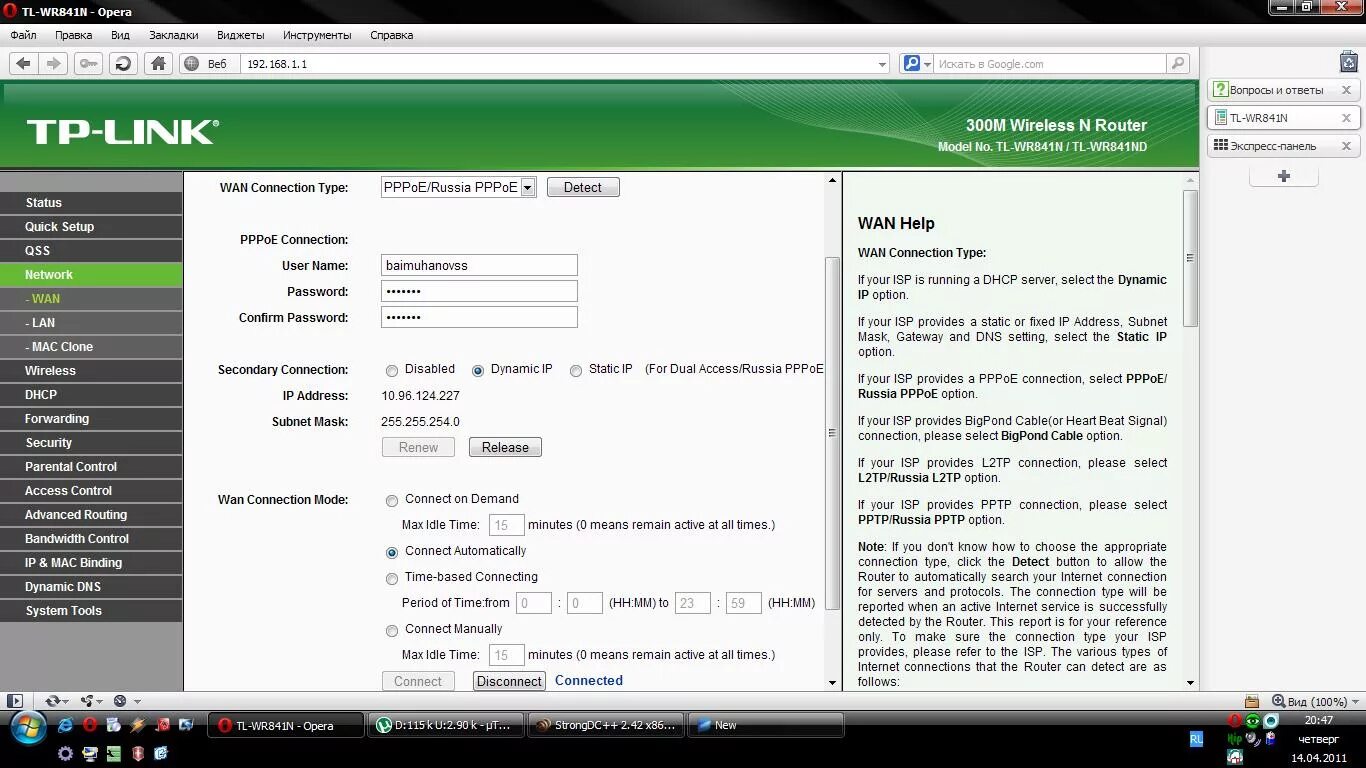Open the Windows Start orb
This screenshot has width=1366, height=768.
pos(27,726)
